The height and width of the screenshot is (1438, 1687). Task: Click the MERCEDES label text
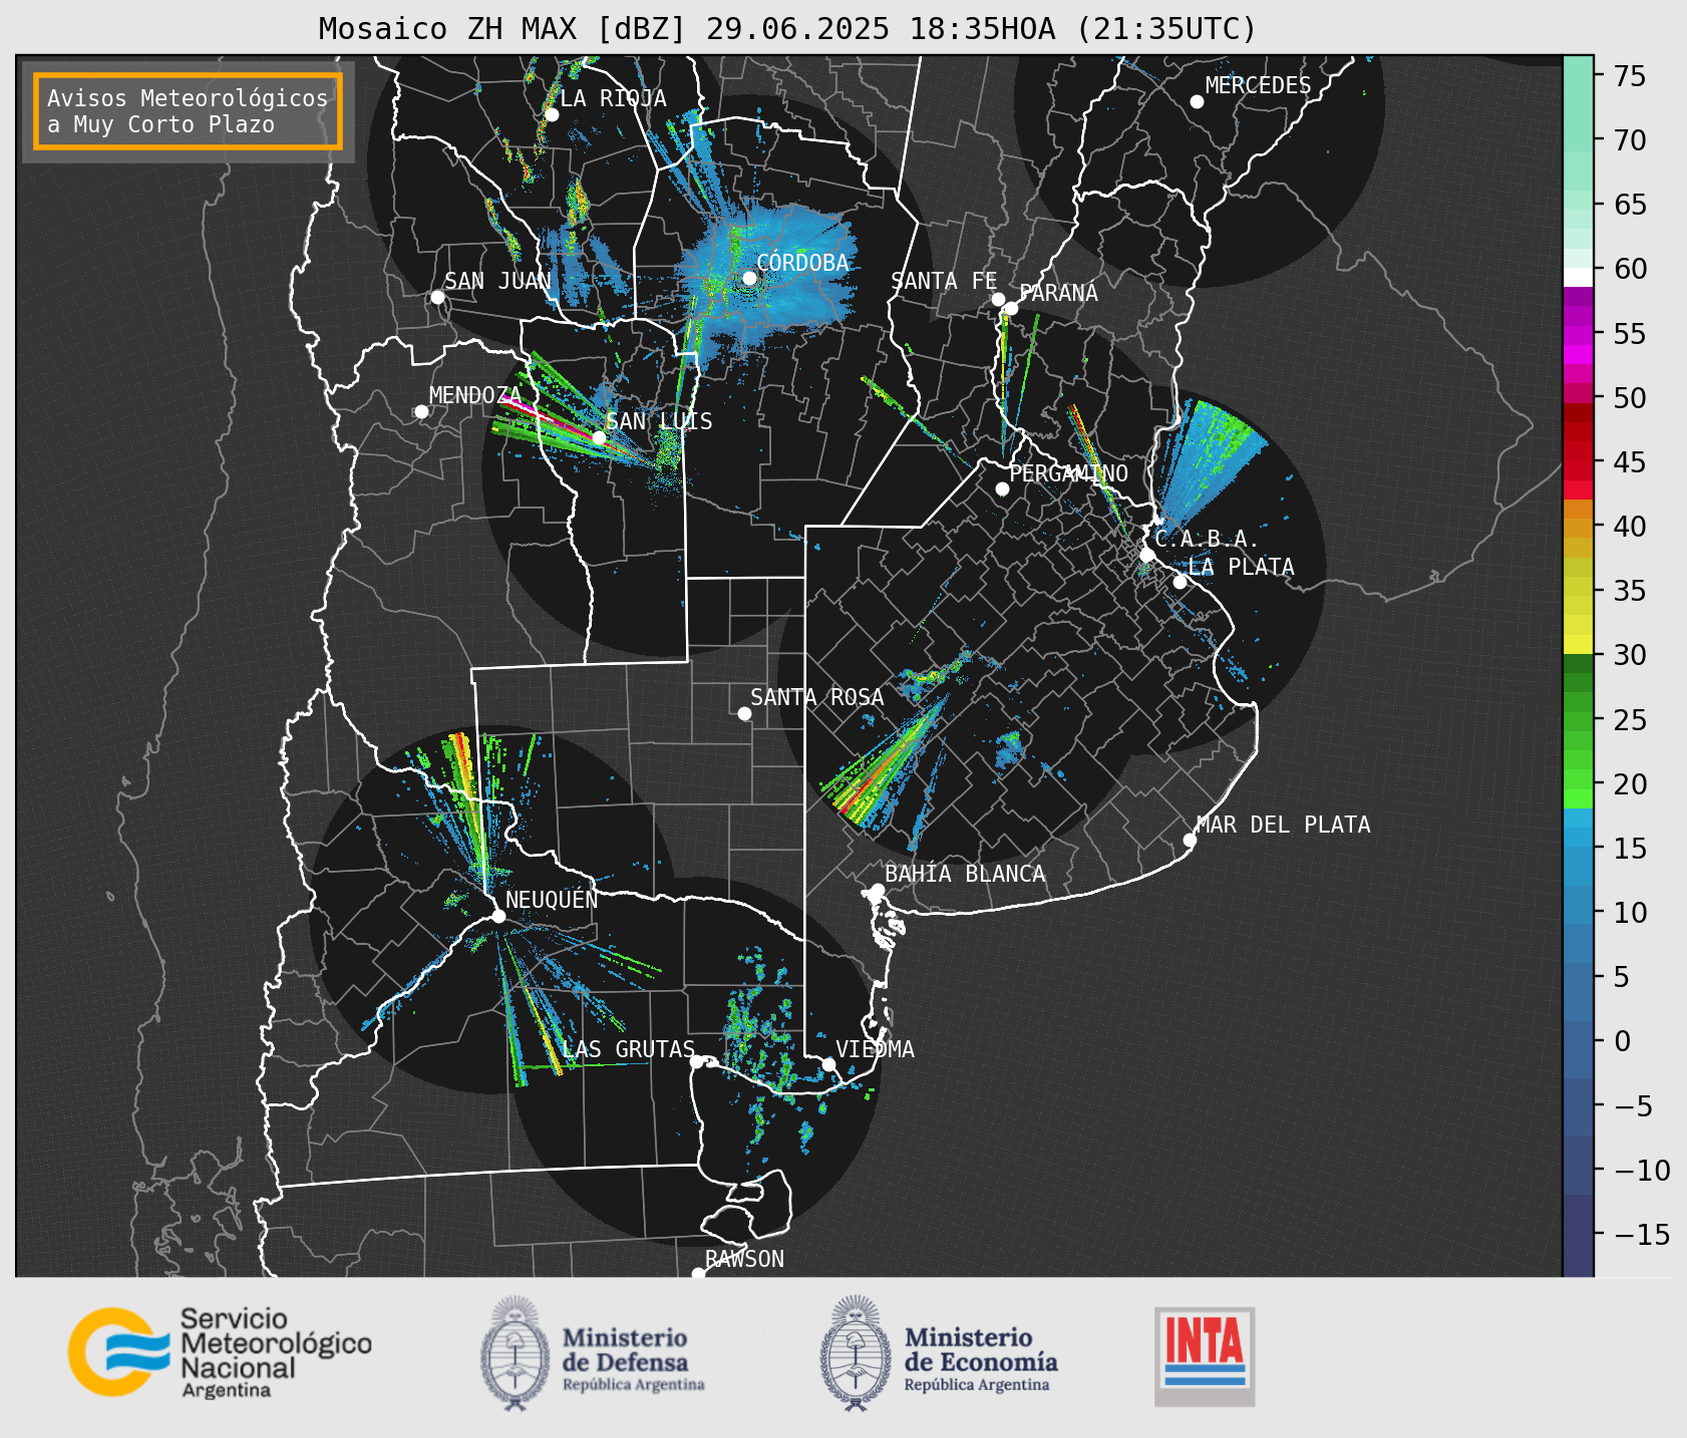(x=1258, y=86)
